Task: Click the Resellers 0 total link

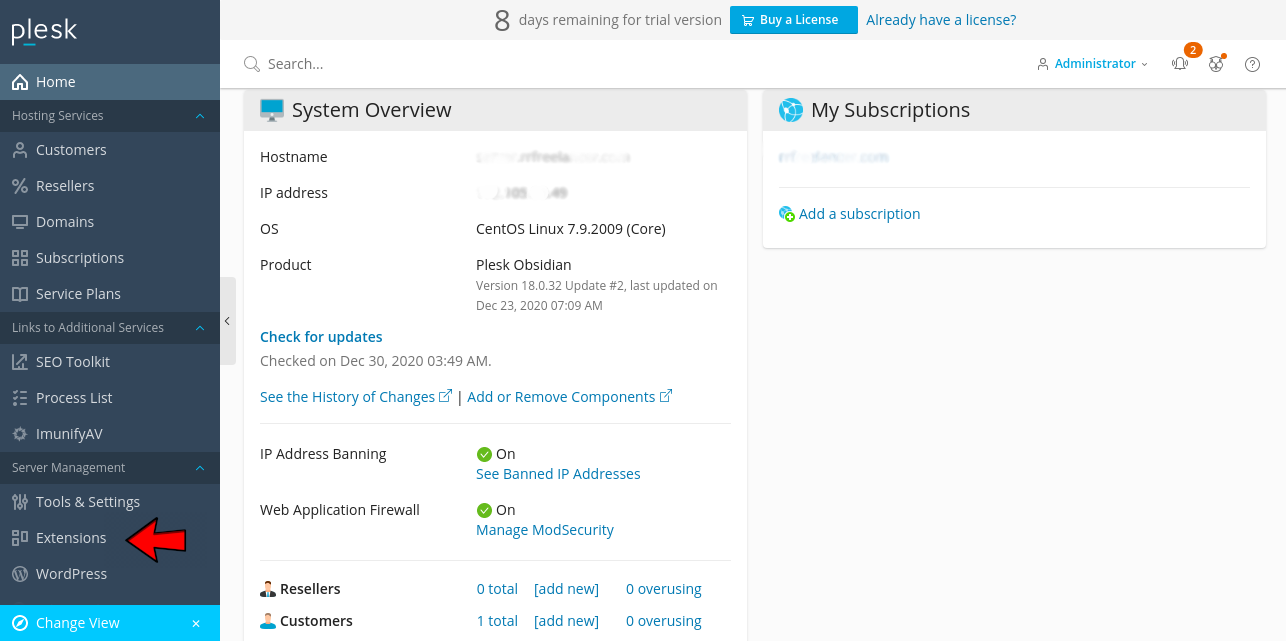Action: [x=497, y=589]
